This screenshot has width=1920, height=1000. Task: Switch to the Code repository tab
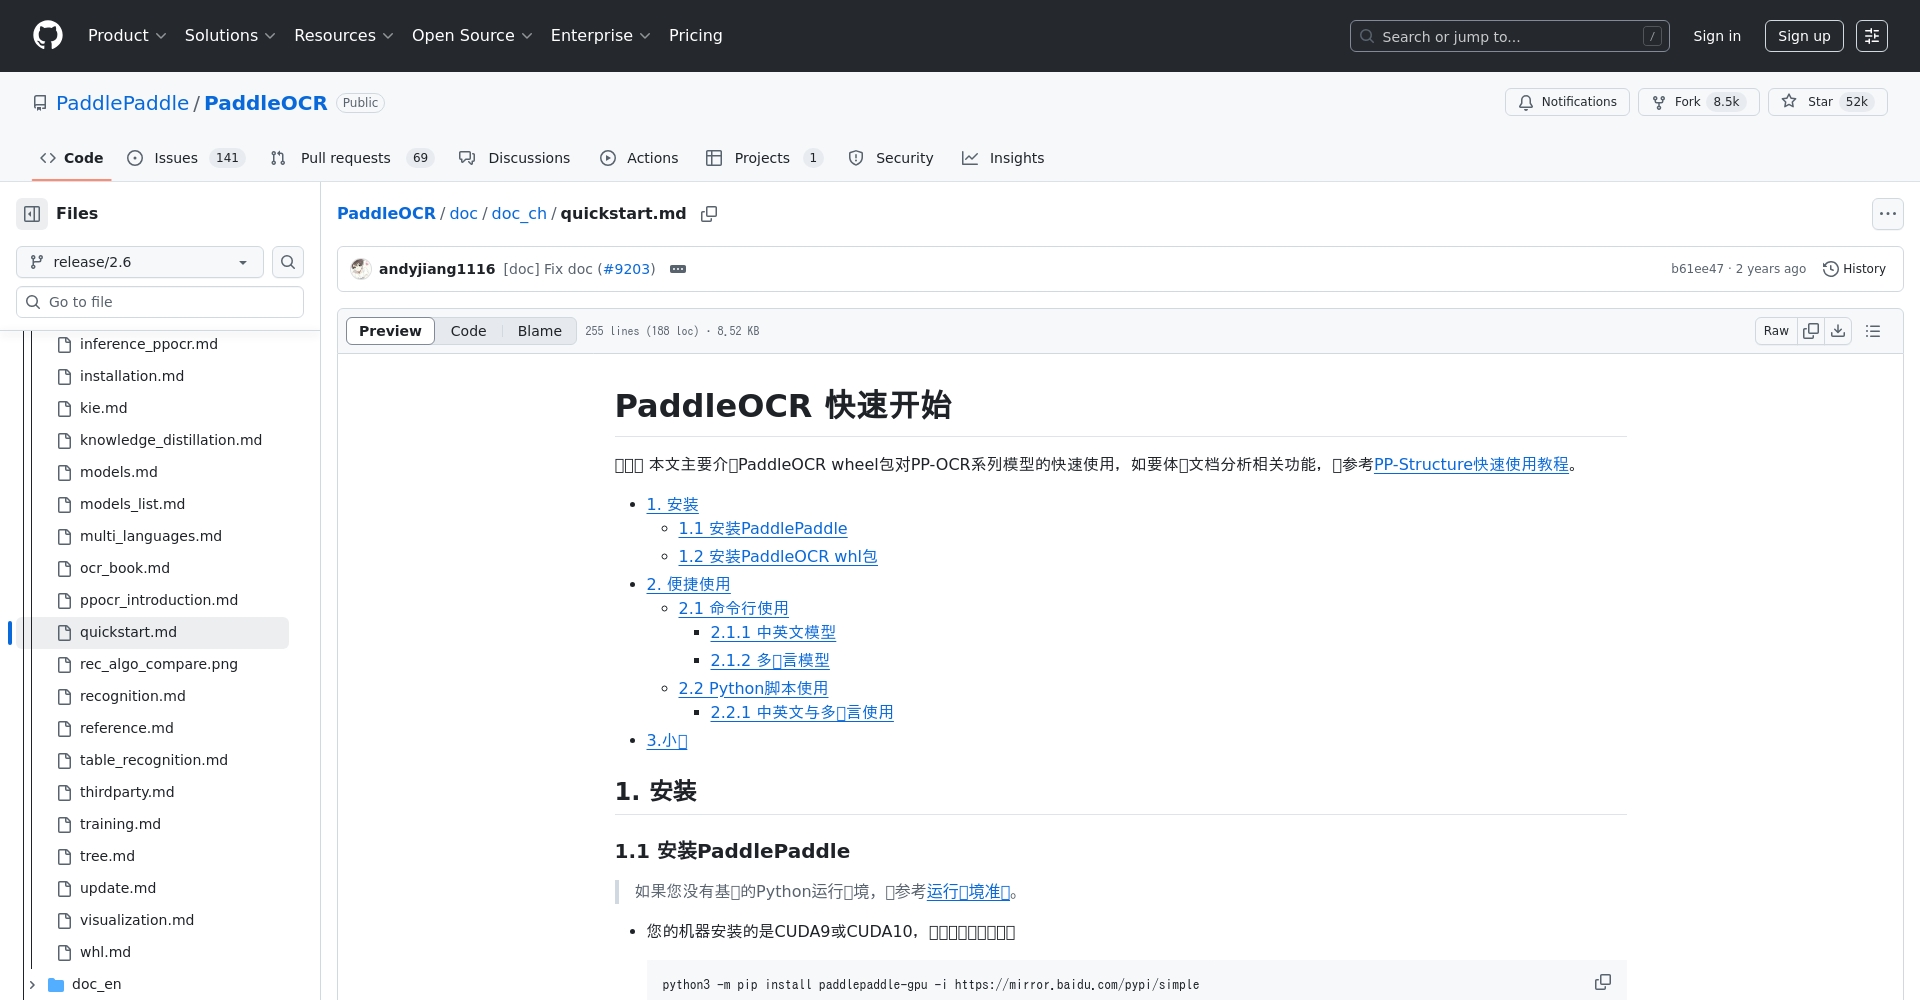tap(71, 158)
